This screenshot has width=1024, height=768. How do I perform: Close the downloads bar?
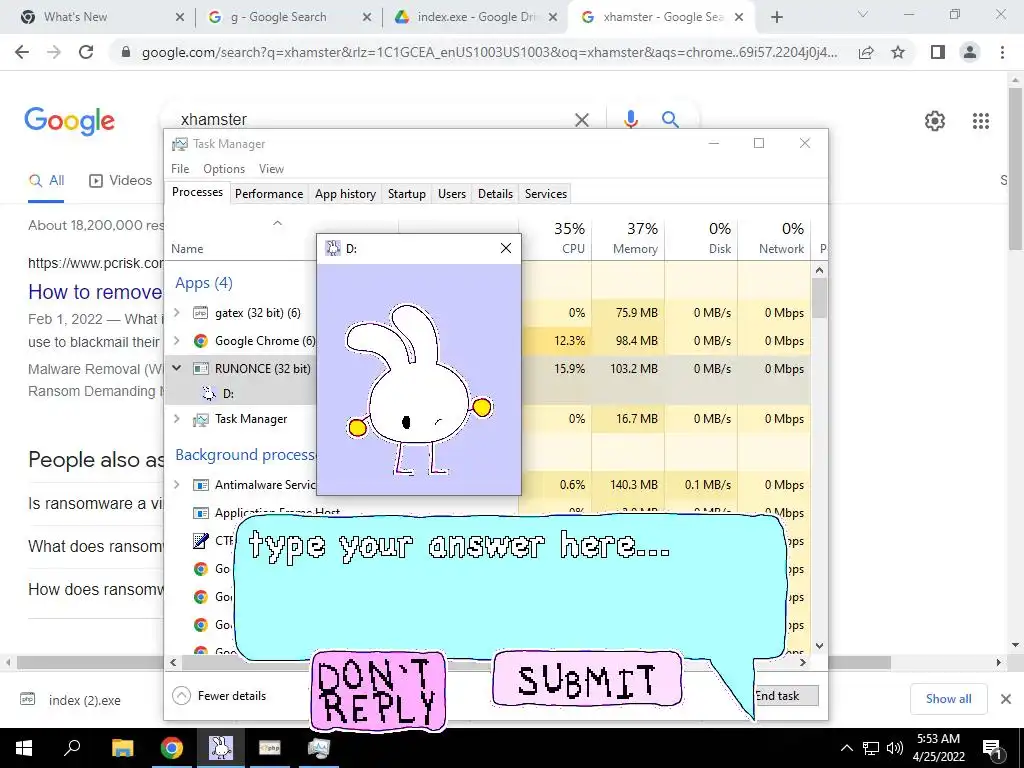(1006, 699)
